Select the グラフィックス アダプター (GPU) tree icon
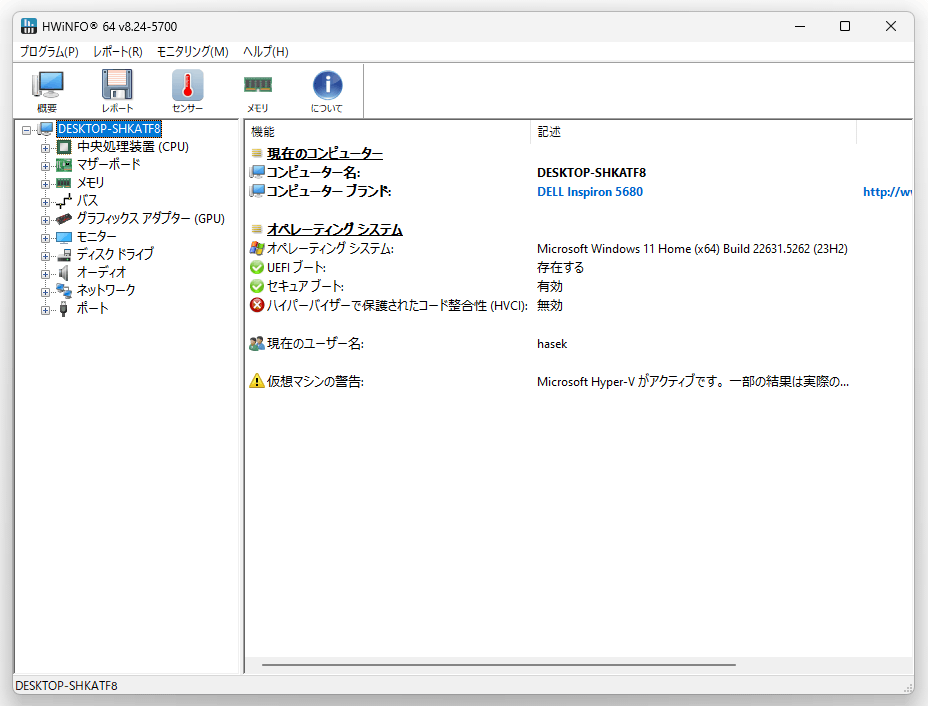 coord(64,219)
